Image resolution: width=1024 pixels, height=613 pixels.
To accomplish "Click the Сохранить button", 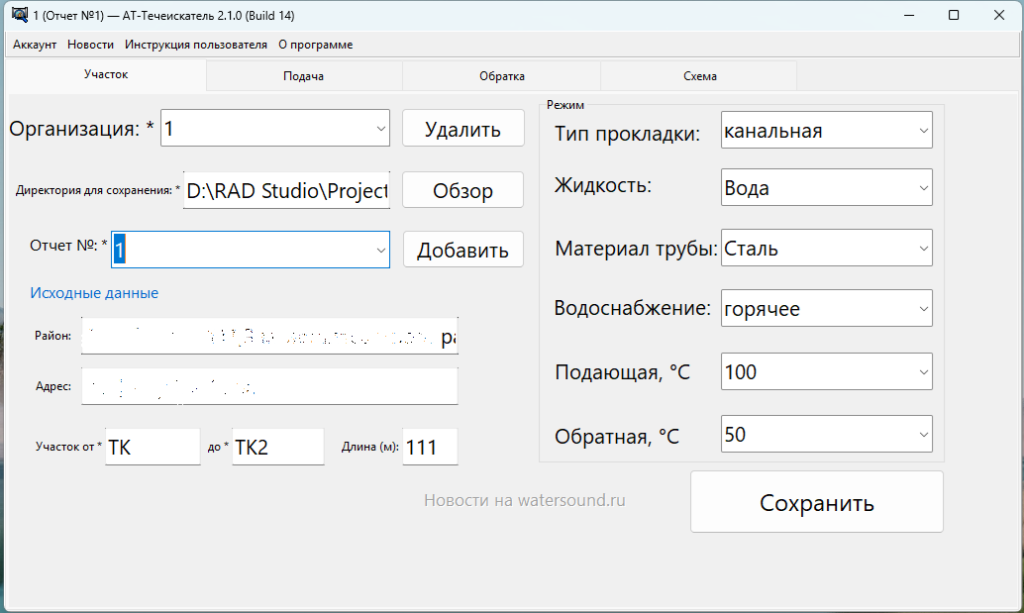I will [x=816, y=502].
